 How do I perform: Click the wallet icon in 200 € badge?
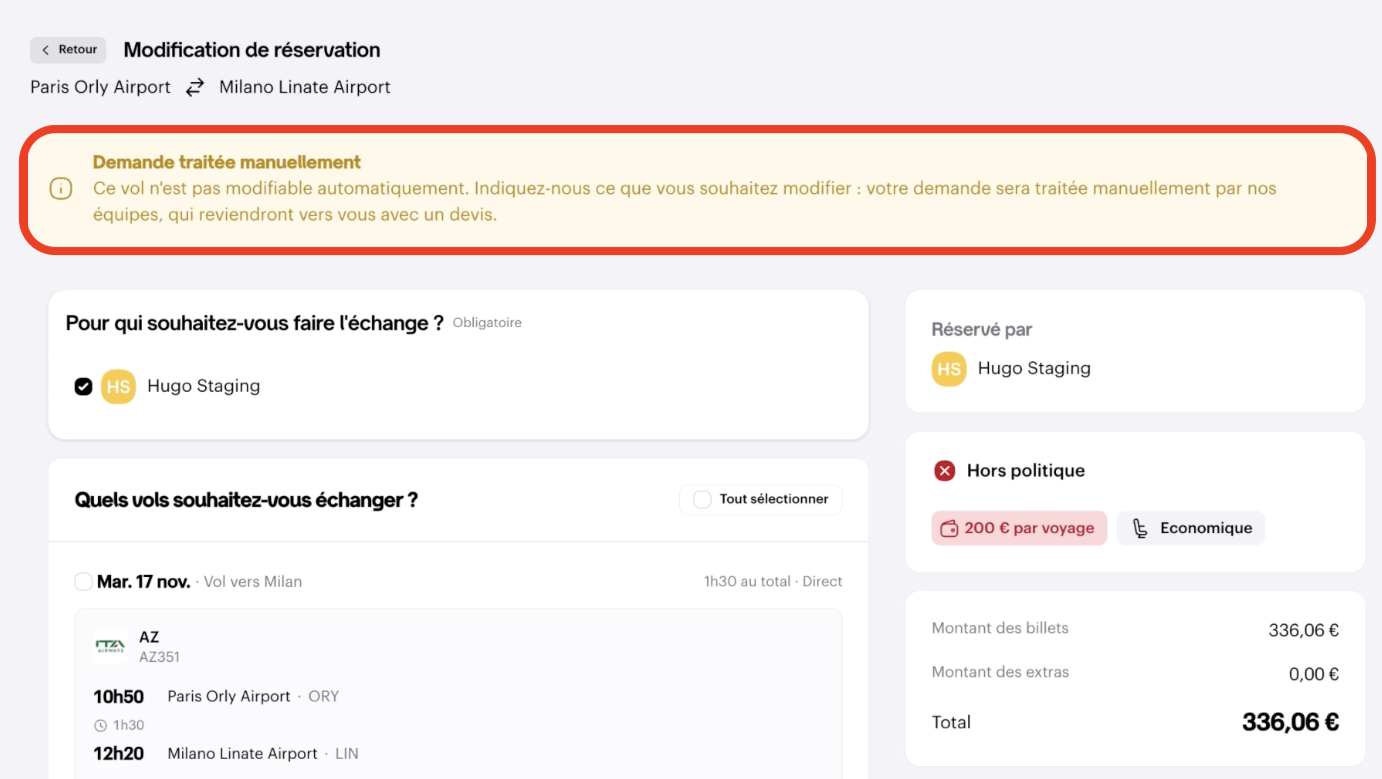pyautogui.click(x=950, y=528)
